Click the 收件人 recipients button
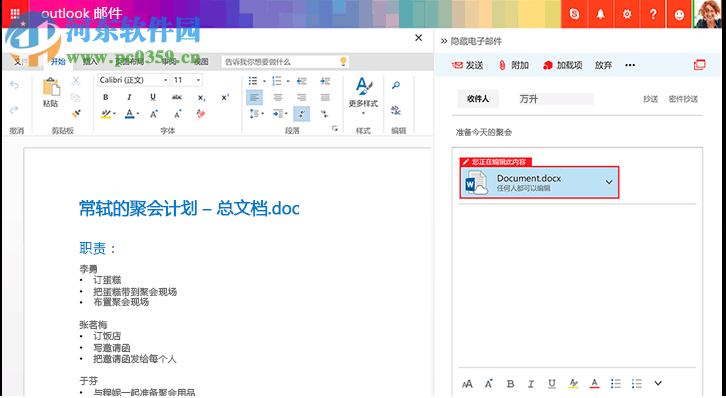This screenshot has width=726, height=398. click(478, 99)
